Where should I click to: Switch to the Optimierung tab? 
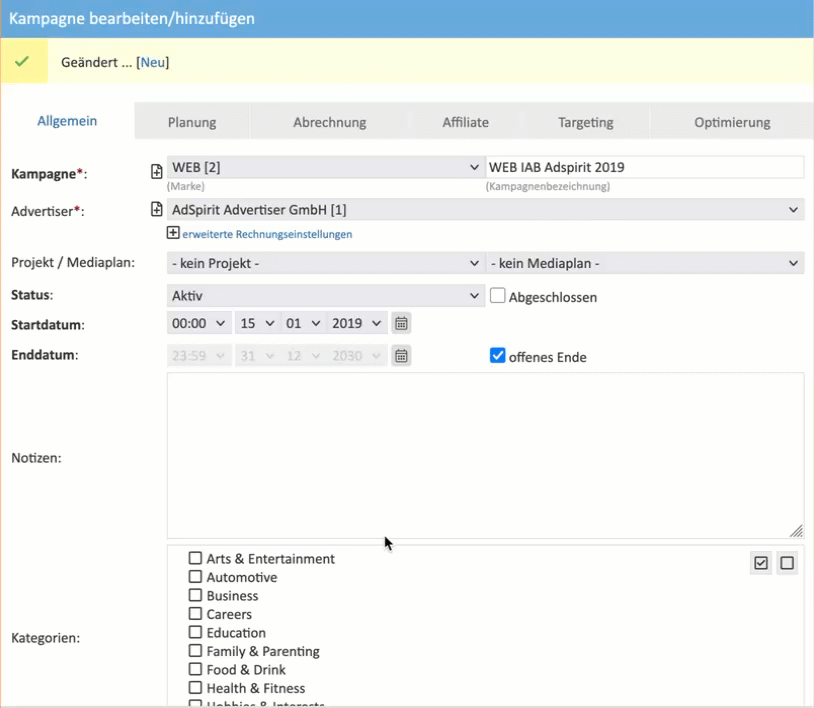(732, 122)
